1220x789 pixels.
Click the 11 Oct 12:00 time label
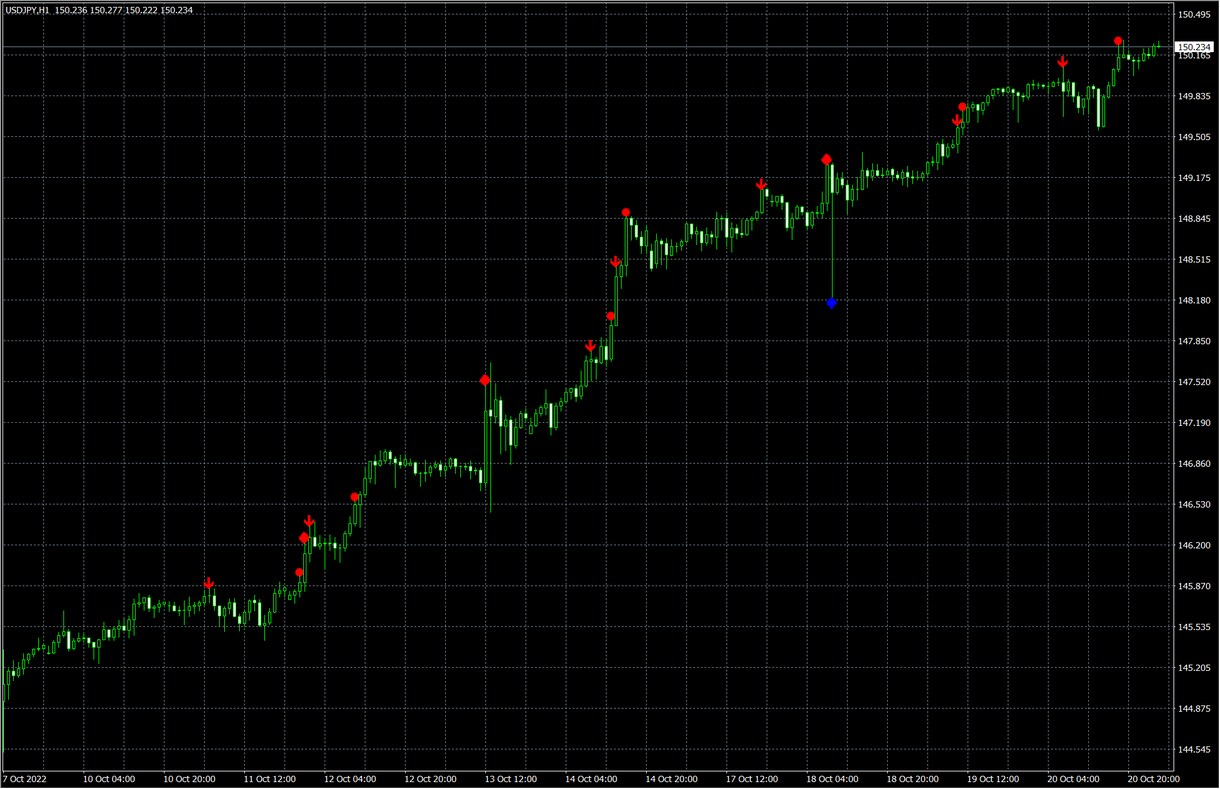[270, 779]
